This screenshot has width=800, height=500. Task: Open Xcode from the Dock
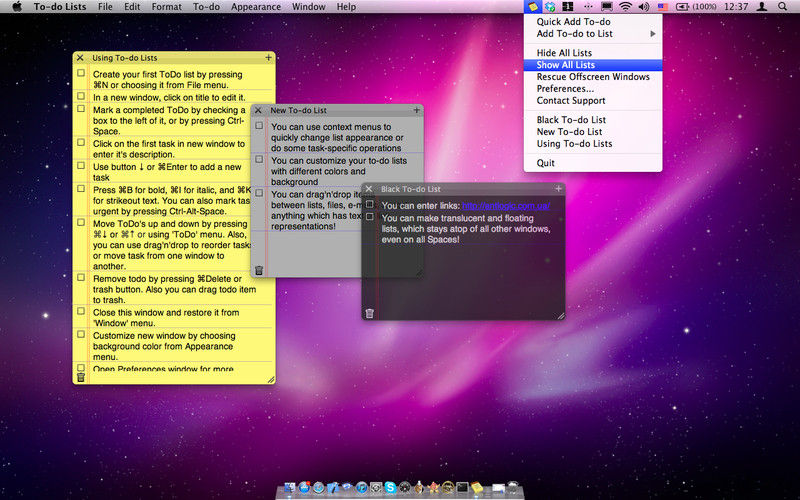click(x=333, y=487)
